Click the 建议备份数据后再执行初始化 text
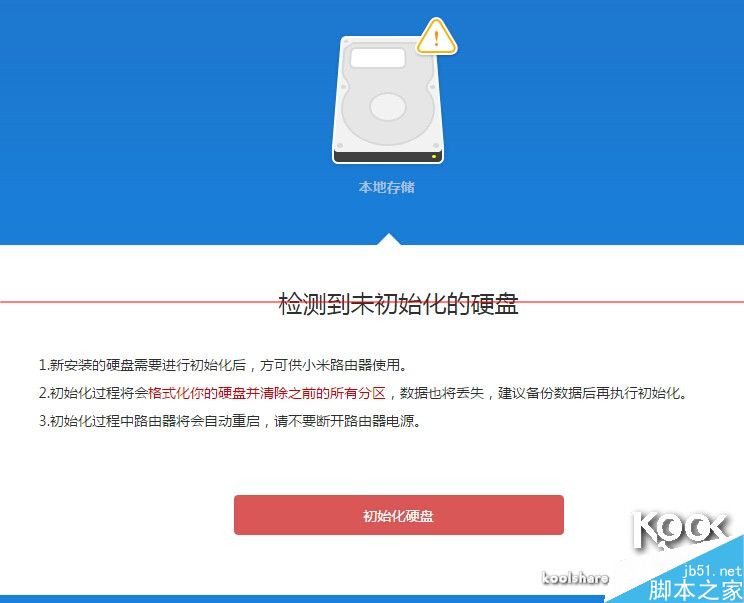 pyautogui.click(x=592, y=393)
